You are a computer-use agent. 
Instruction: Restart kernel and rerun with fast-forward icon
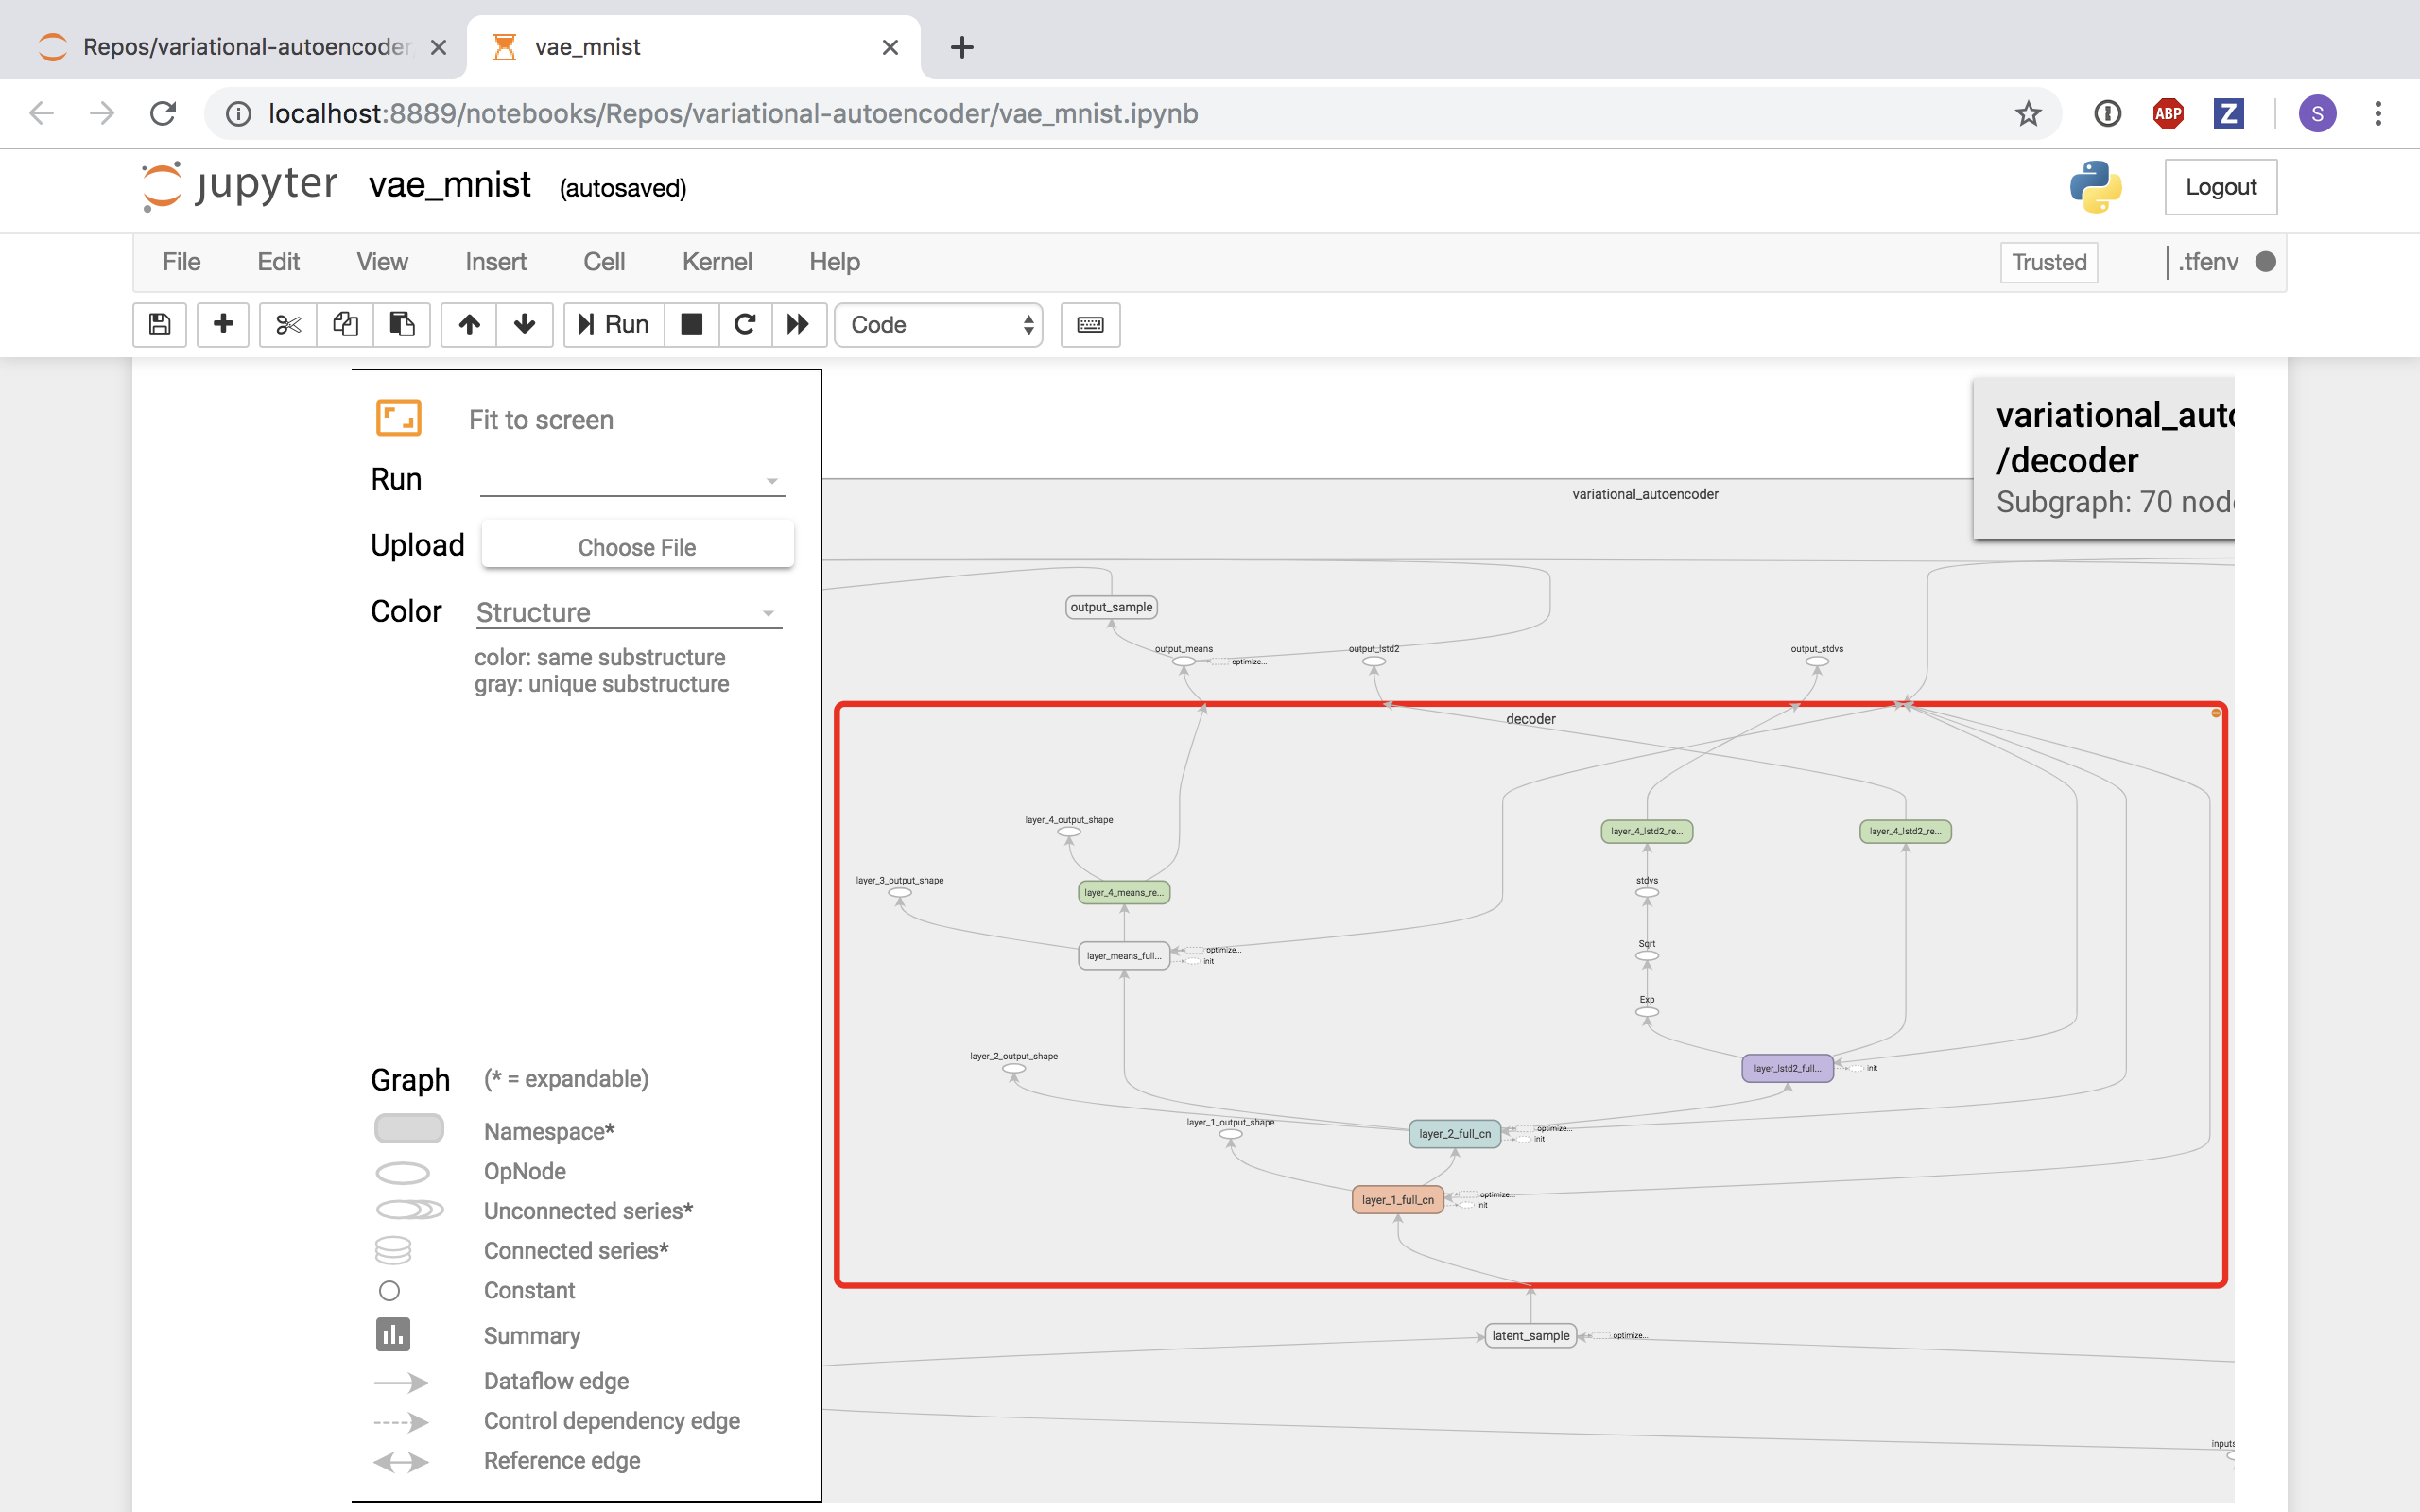click(797, 324)
